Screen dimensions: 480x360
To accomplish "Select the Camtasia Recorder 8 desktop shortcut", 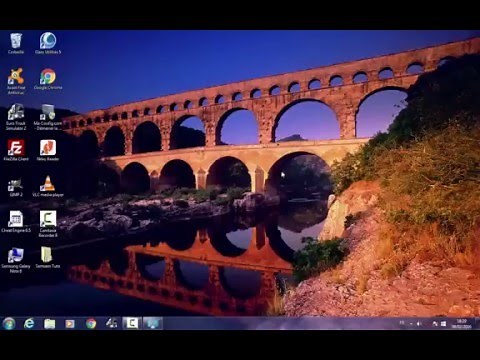I will coord(48,224).
